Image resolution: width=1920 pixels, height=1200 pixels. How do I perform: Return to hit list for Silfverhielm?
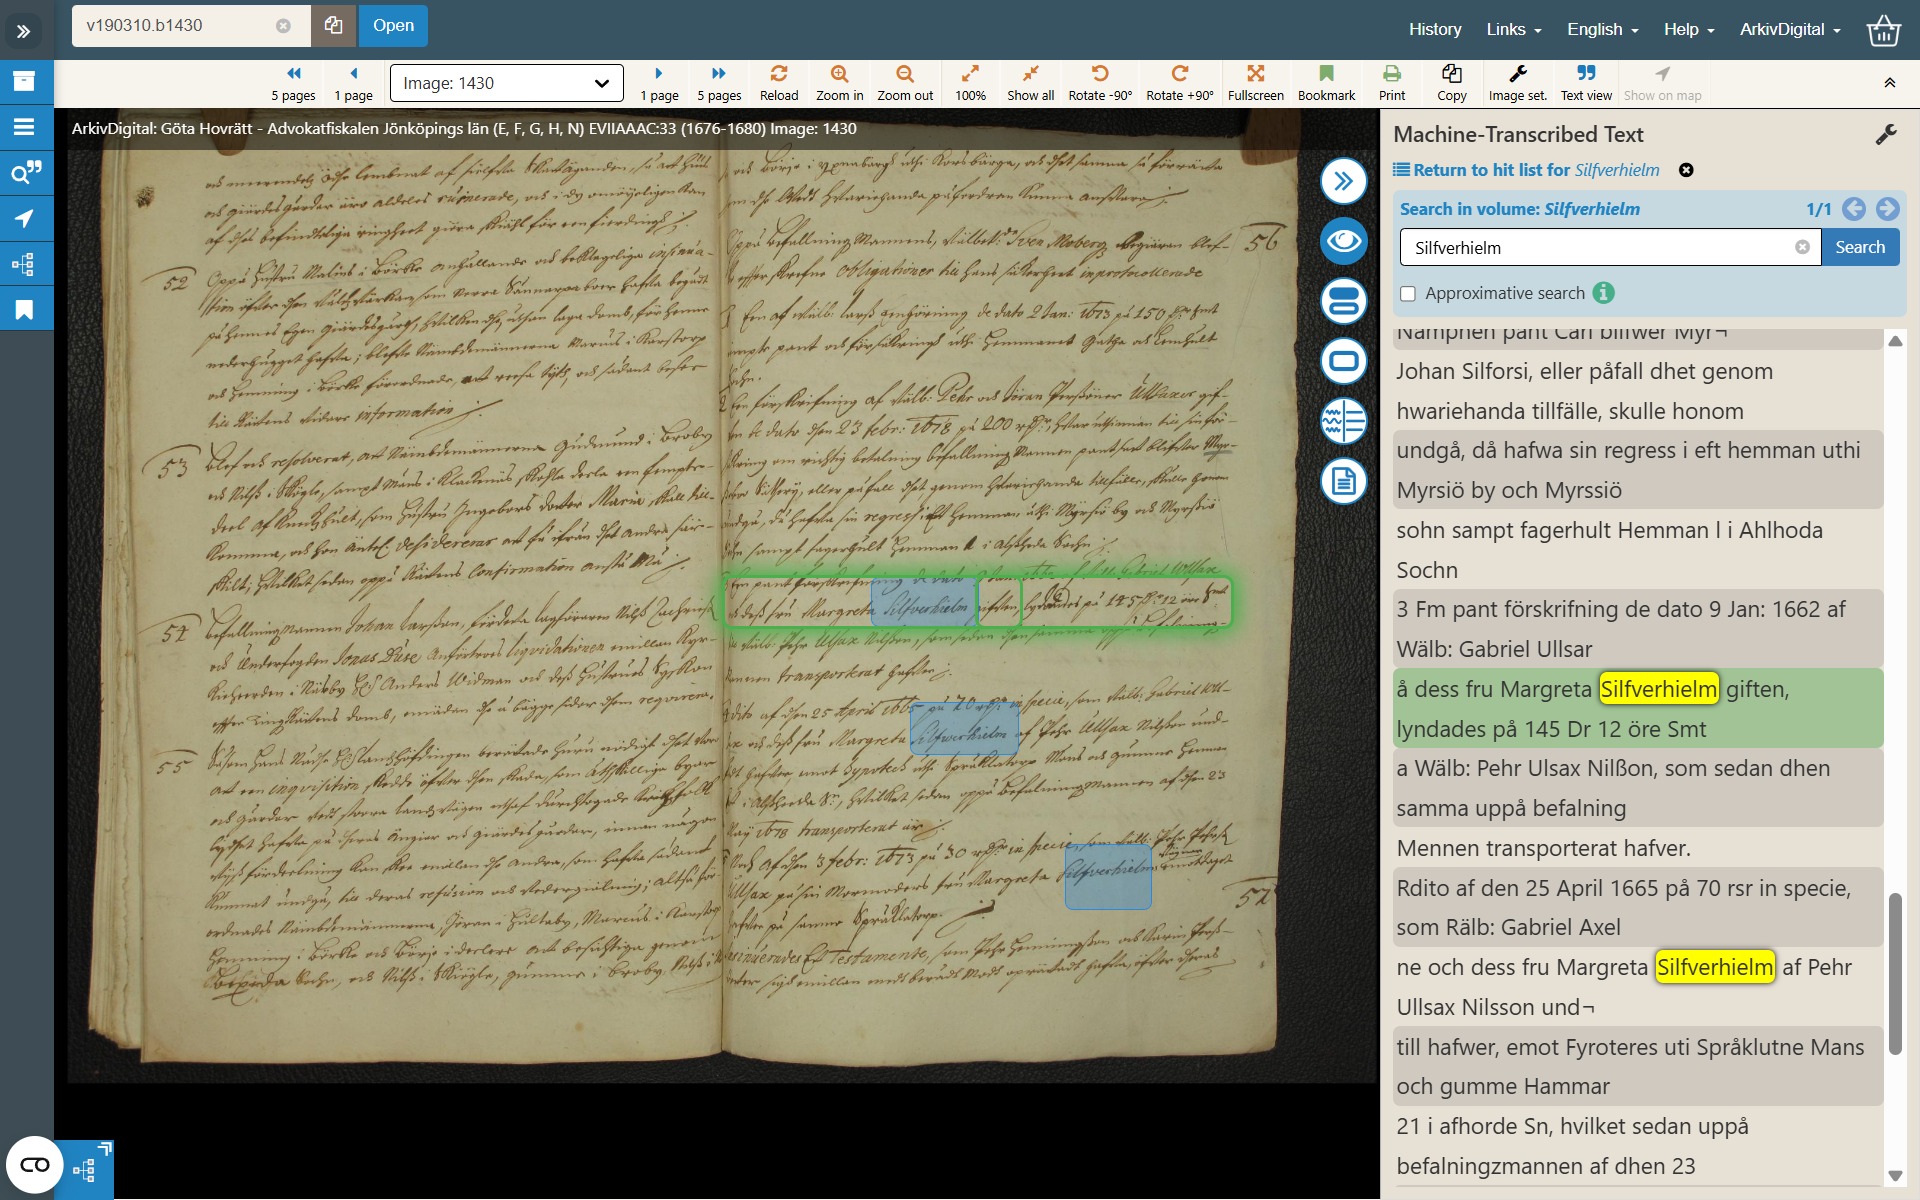pos(1526,170)
